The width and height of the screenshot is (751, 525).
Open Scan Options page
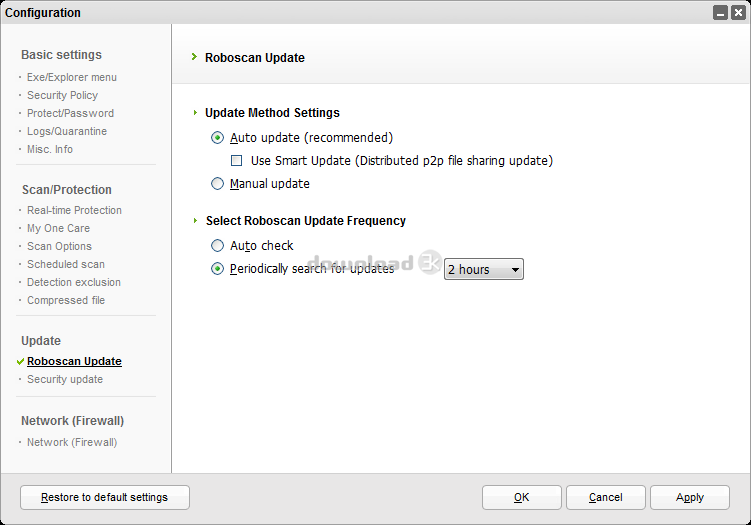[x=59, y=246]
